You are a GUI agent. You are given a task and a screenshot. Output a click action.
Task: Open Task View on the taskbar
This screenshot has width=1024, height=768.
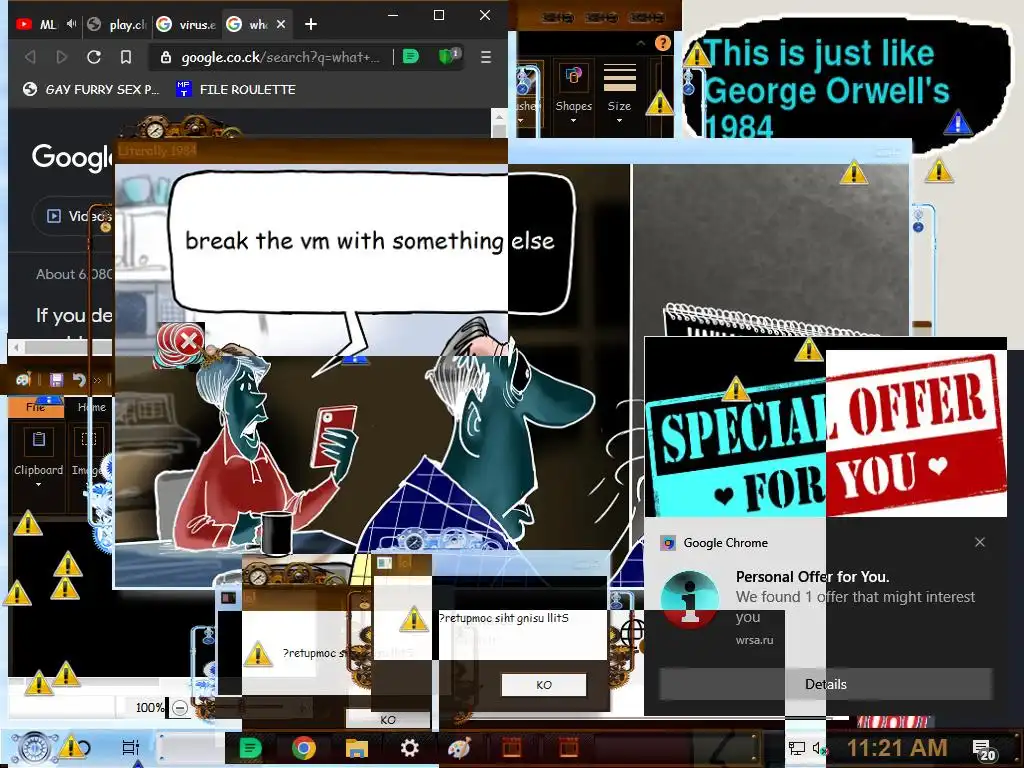click(131, 747)
